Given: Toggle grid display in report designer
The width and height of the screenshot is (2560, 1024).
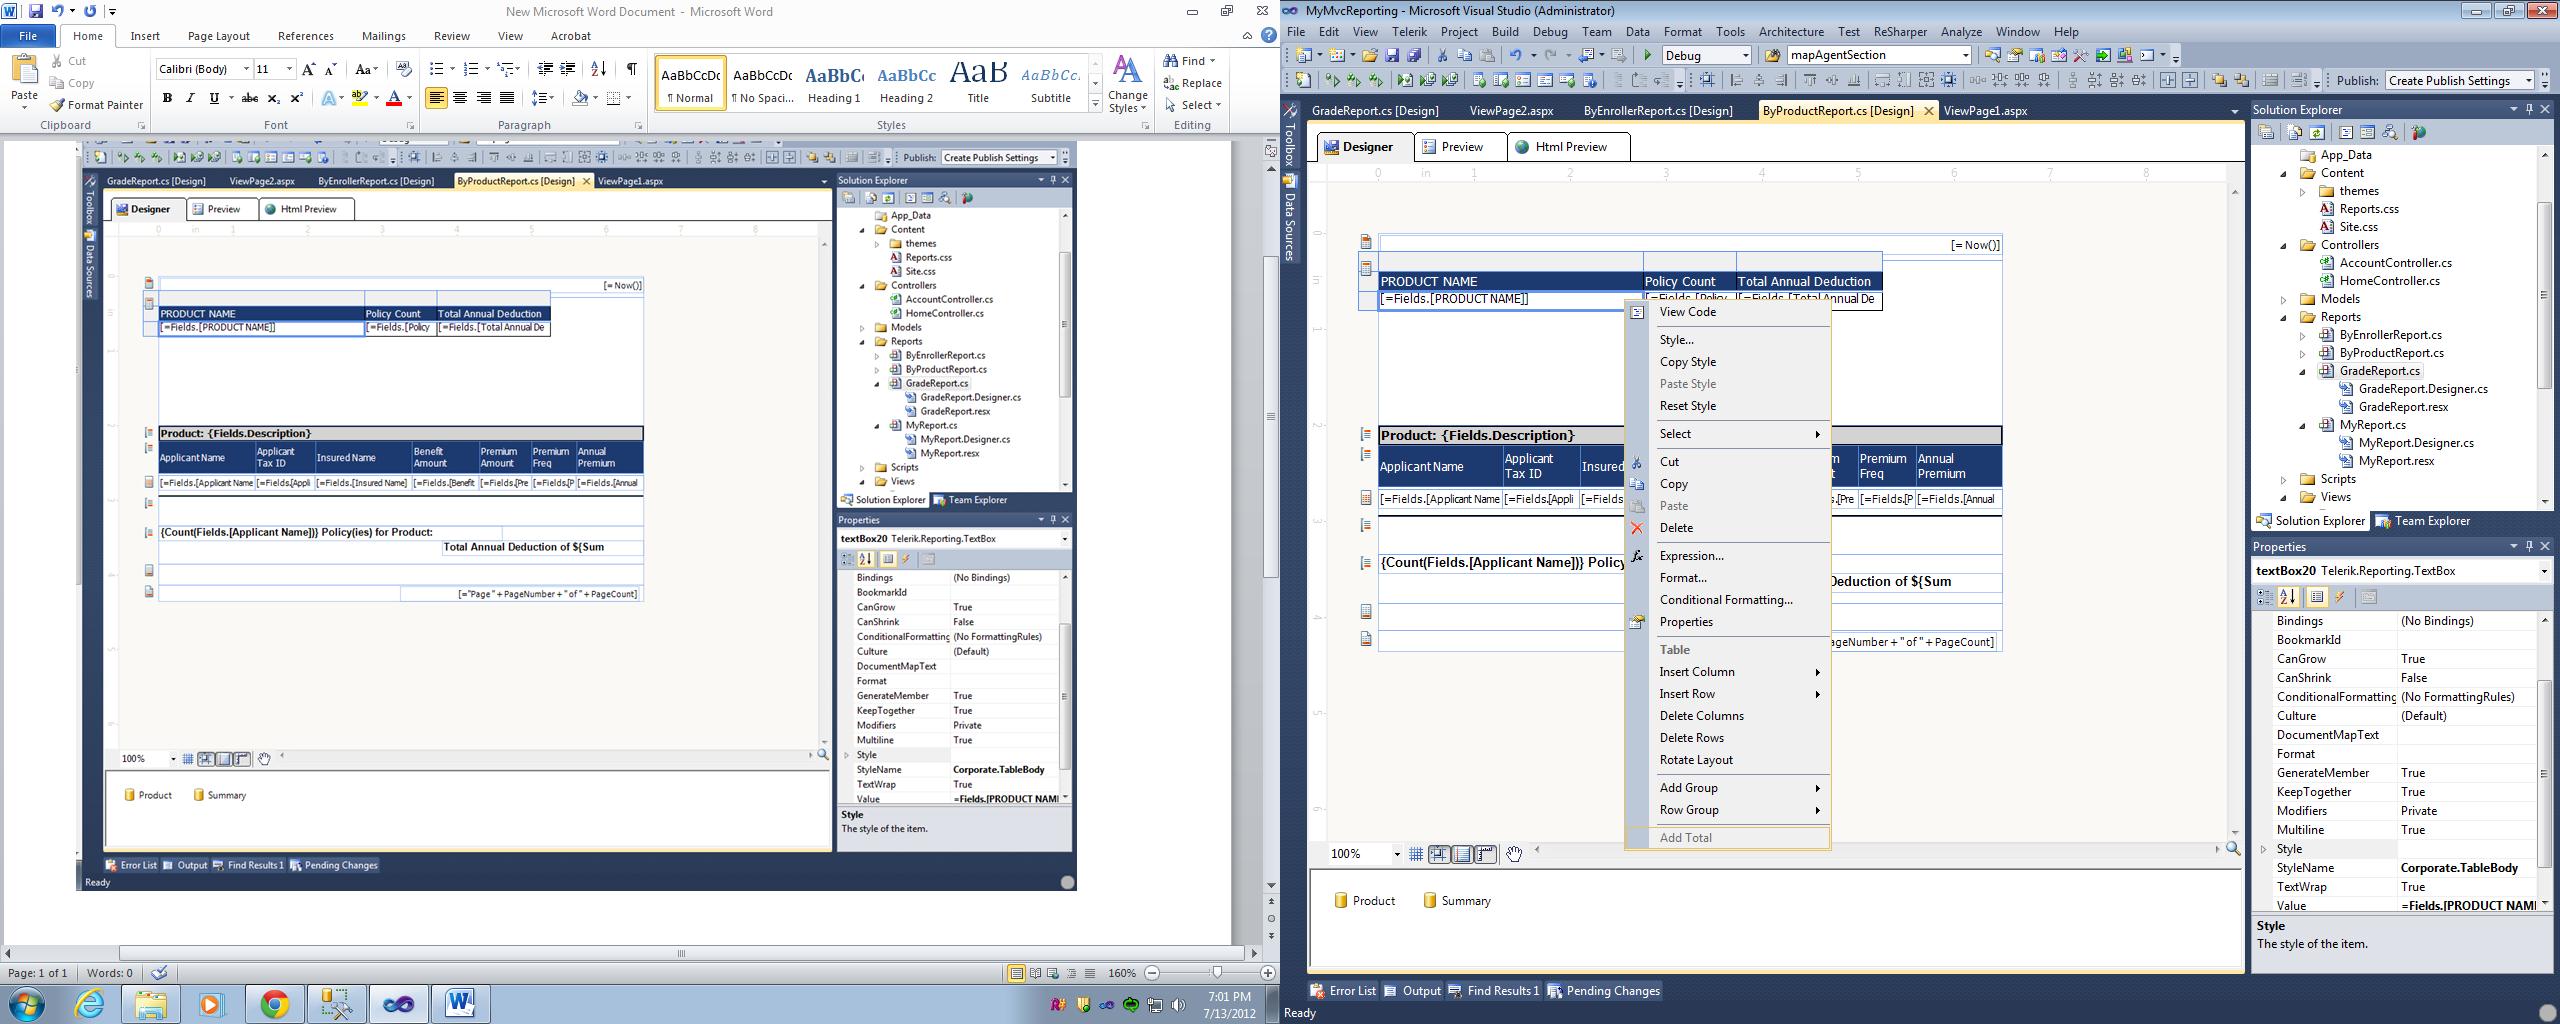Looking at the screenshot, I should tap(1416, 854).
